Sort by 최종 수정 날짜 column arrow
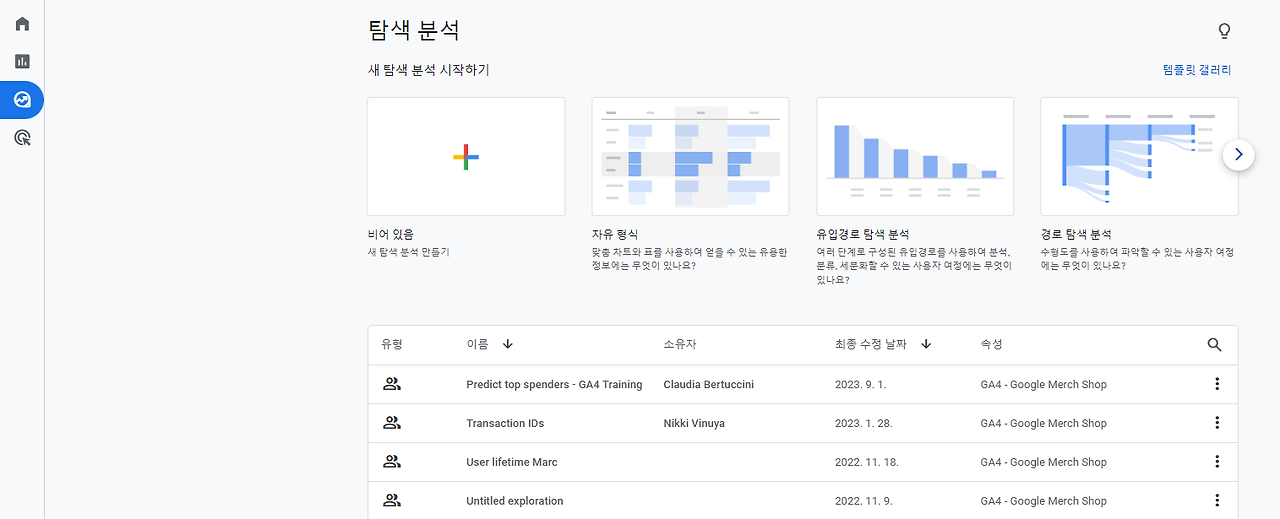 point(926,344)
